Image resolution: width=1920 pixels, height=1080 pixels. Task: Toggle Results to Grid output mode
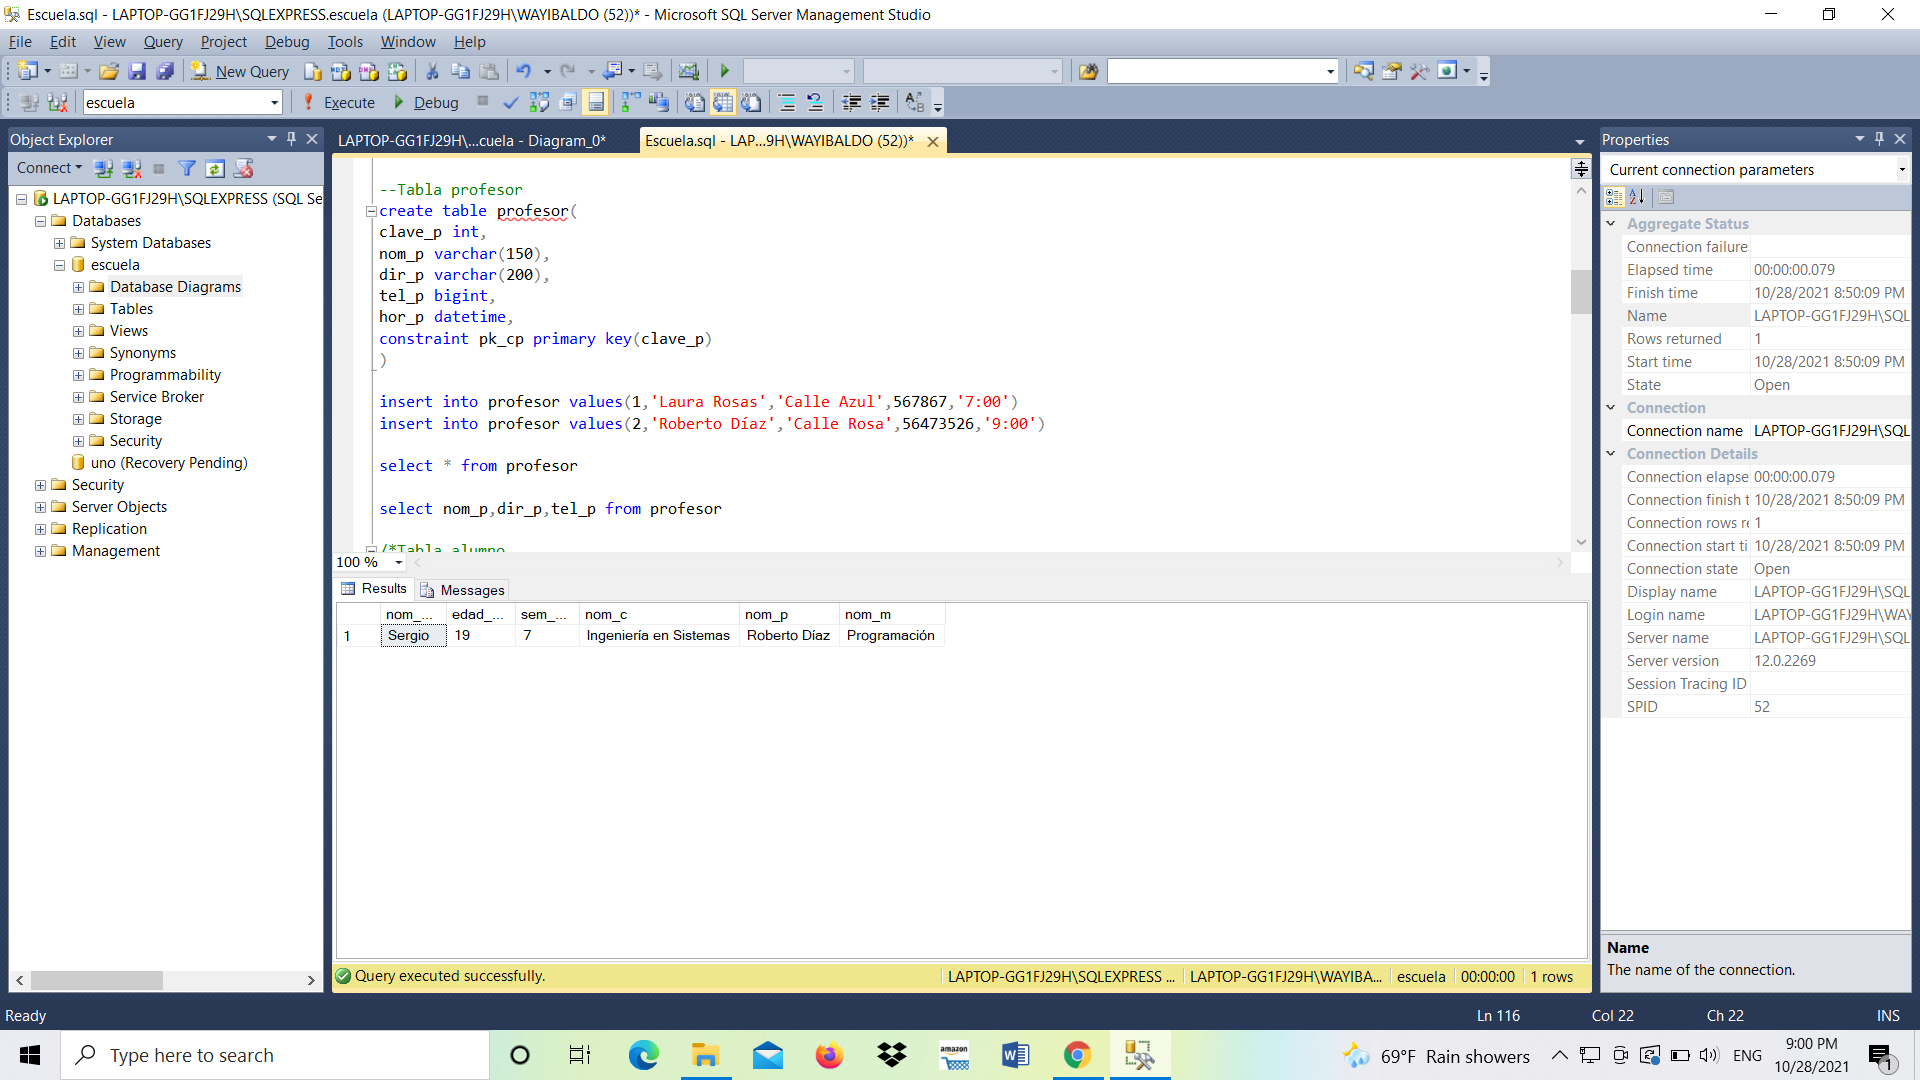pyautogui.click(x=723, y=102)
